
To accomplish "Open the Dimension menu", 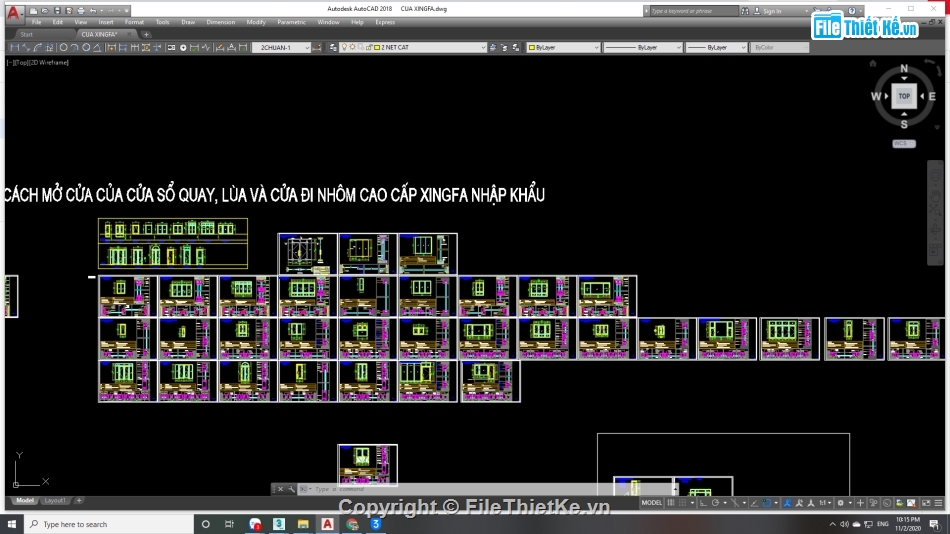I will coord(221,22).
